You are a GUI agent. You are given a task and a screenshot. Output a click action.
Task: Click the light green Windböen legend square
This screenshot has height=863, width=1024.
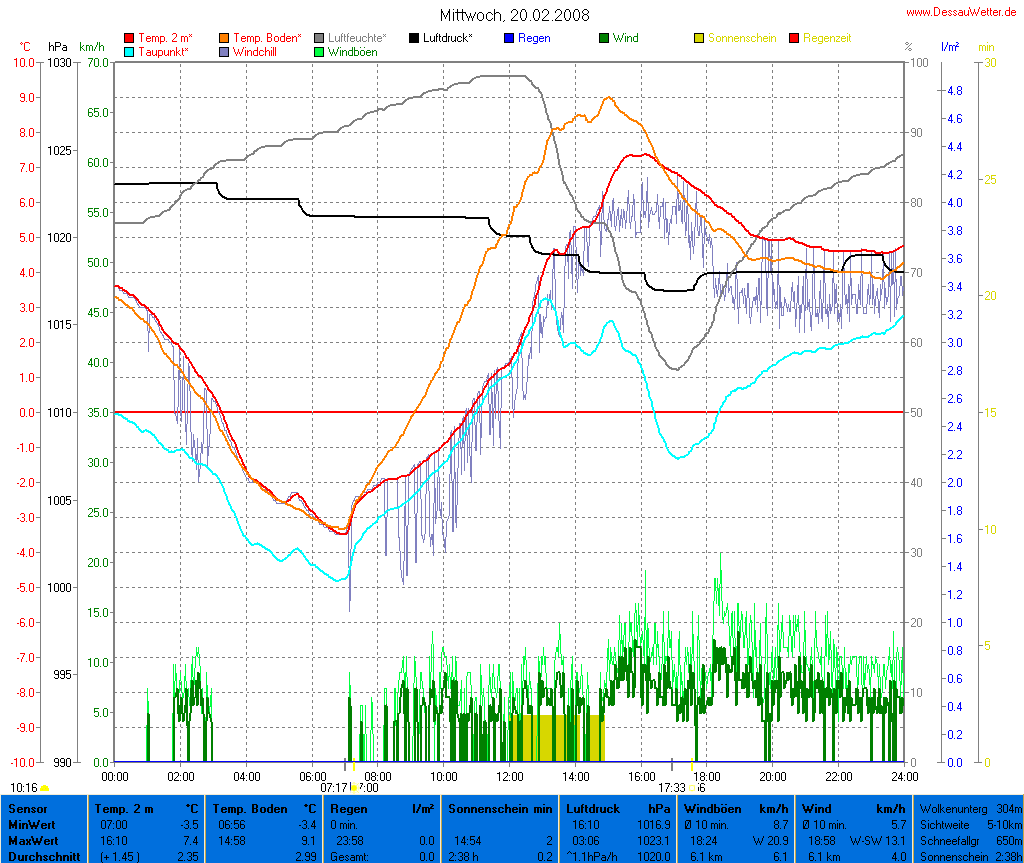tap(319, 51)
